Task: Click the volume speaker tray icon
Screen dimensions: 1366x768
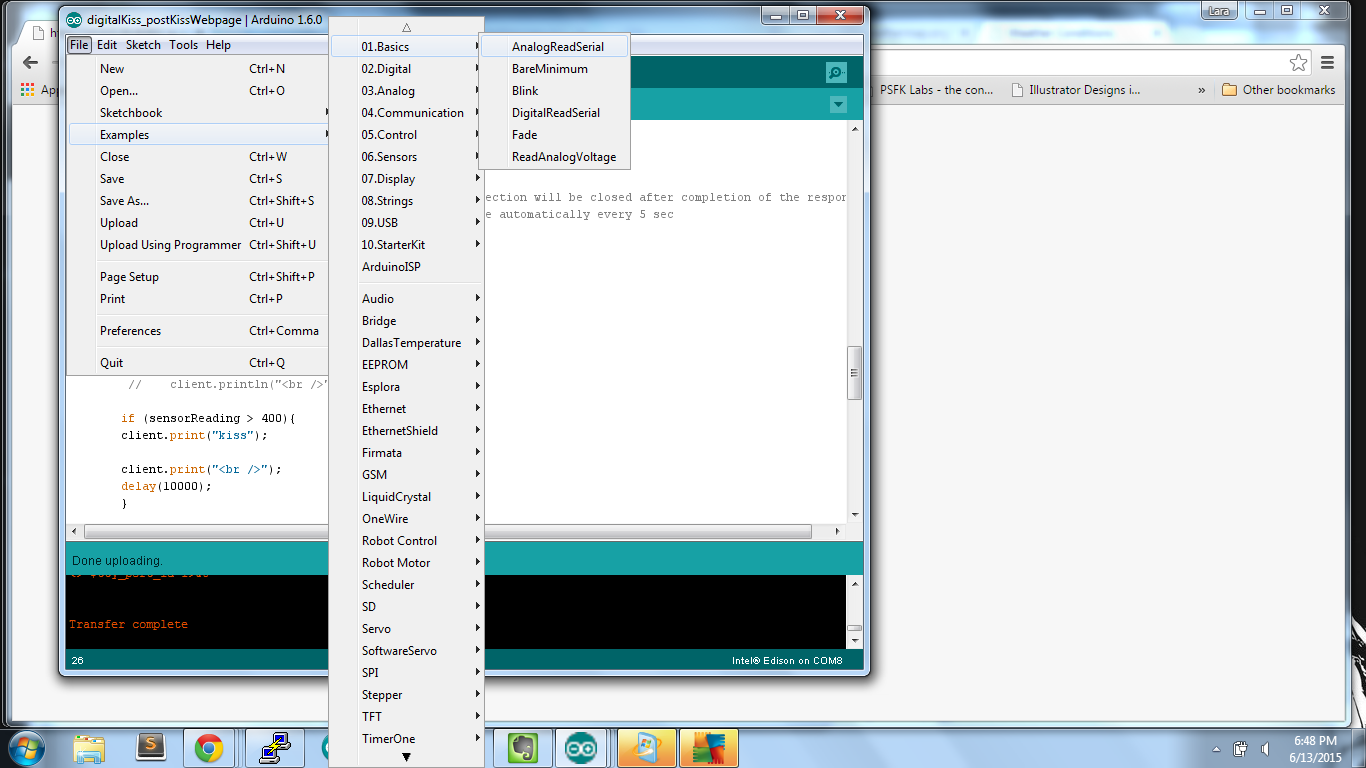Action: point(1265,748)
